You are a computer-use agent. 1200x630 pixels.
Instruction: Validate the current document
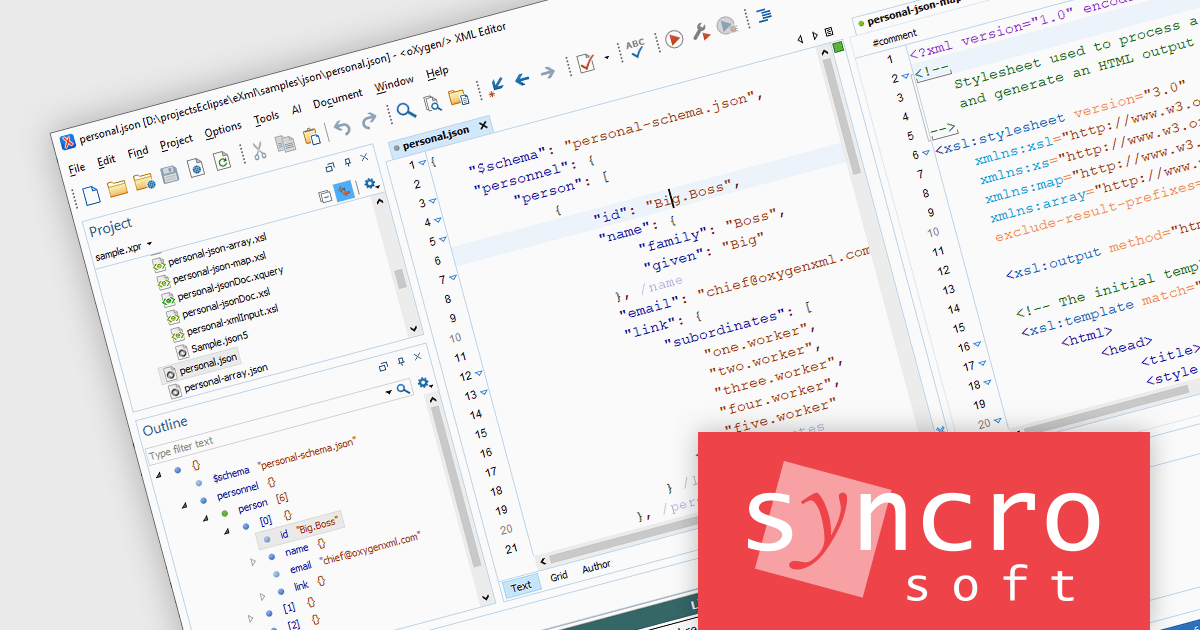[587, 62]
